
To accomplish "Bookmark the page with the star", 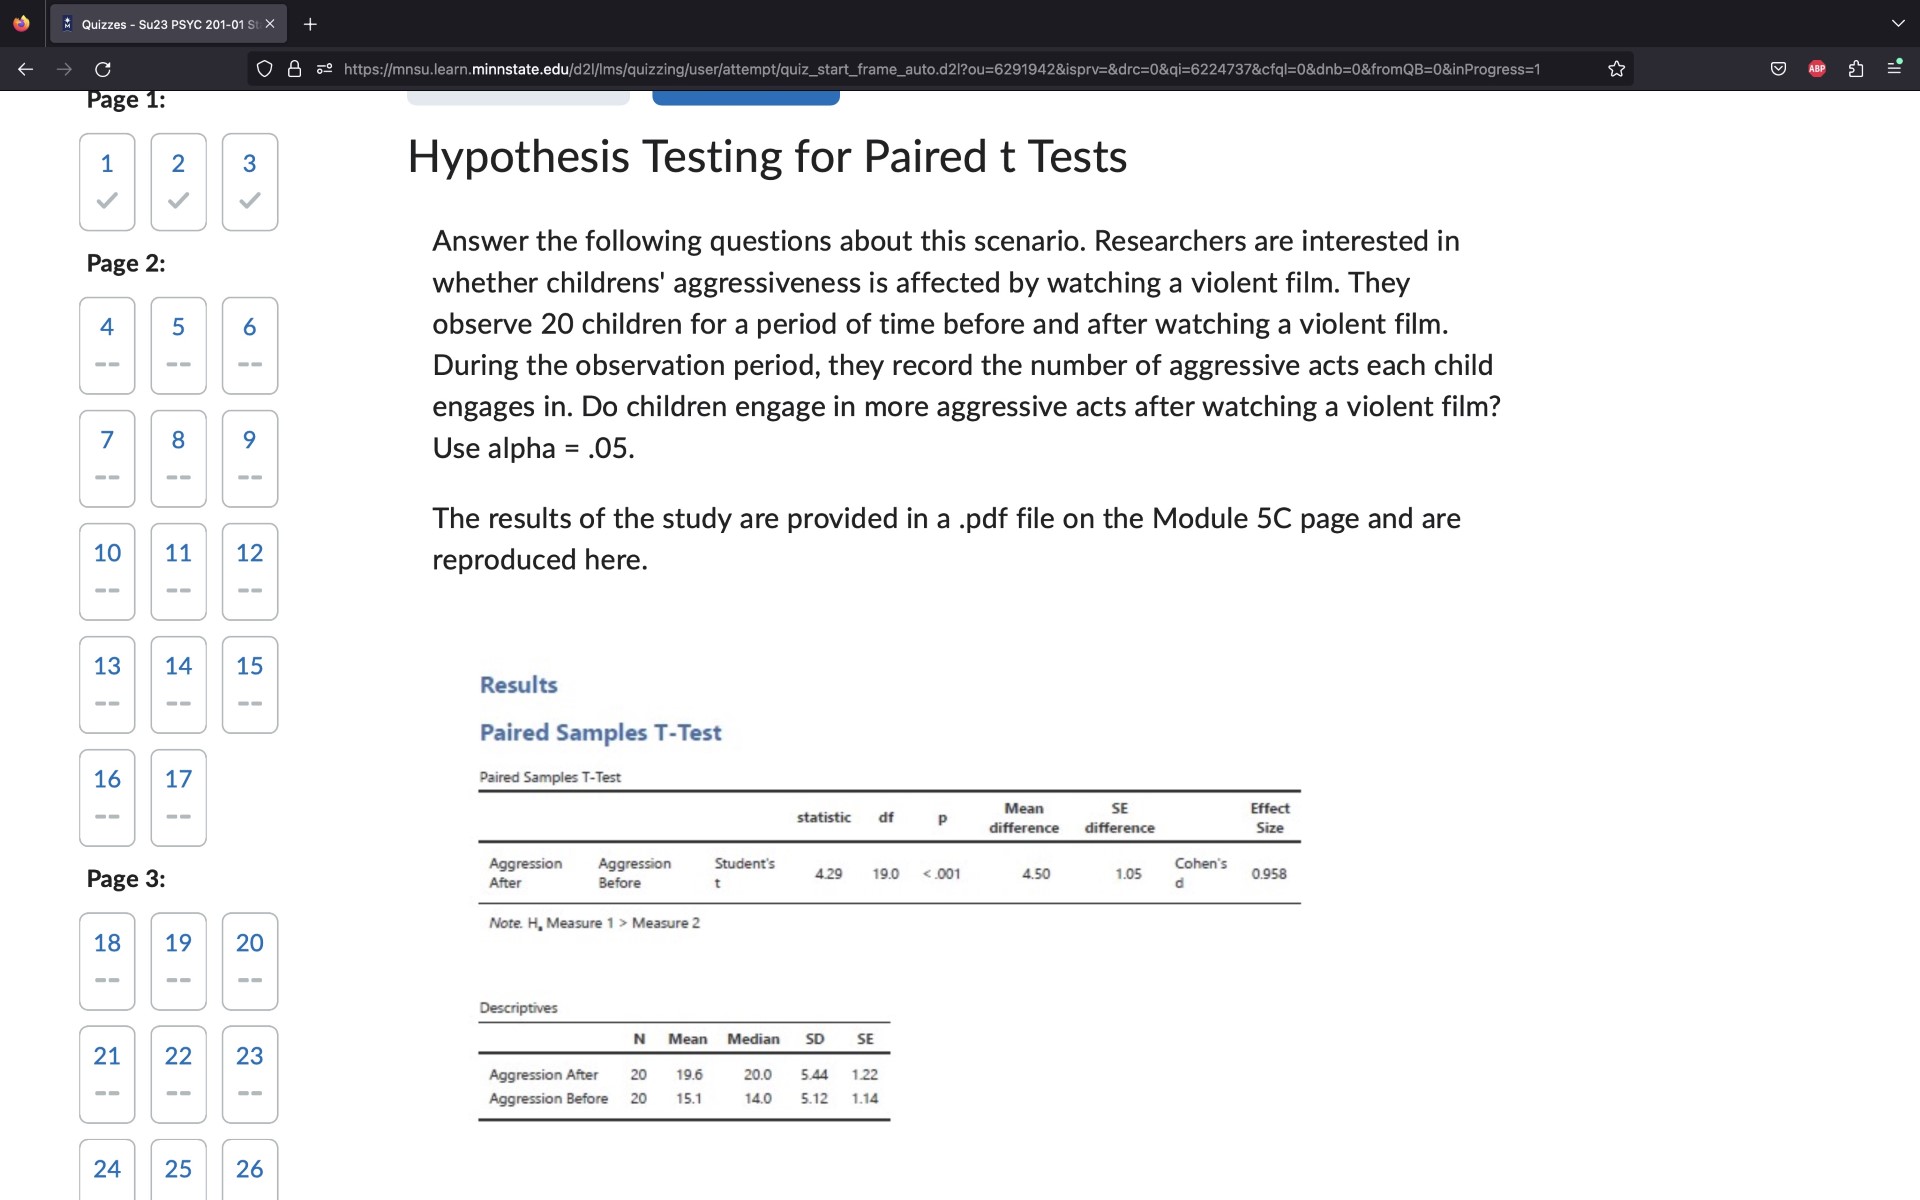I will [x=1616, y=69].
